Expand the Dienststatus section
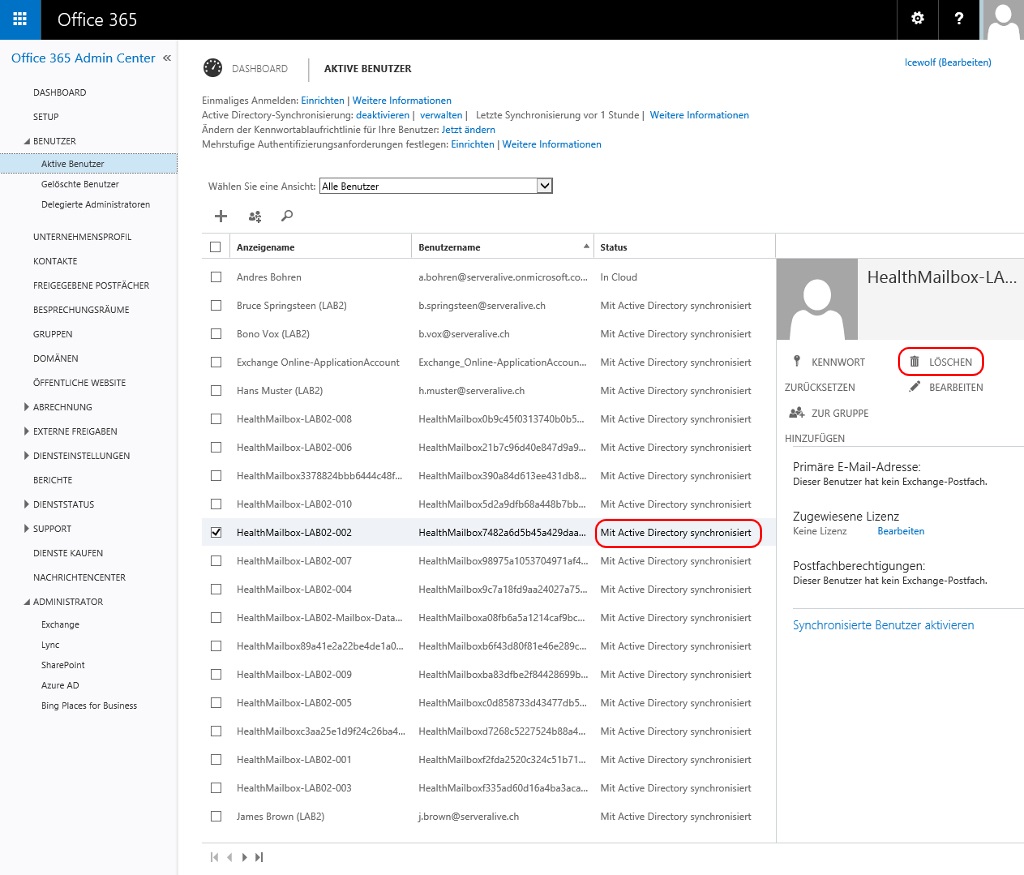This screenshot has width=1024, height=875. [27, 504]
